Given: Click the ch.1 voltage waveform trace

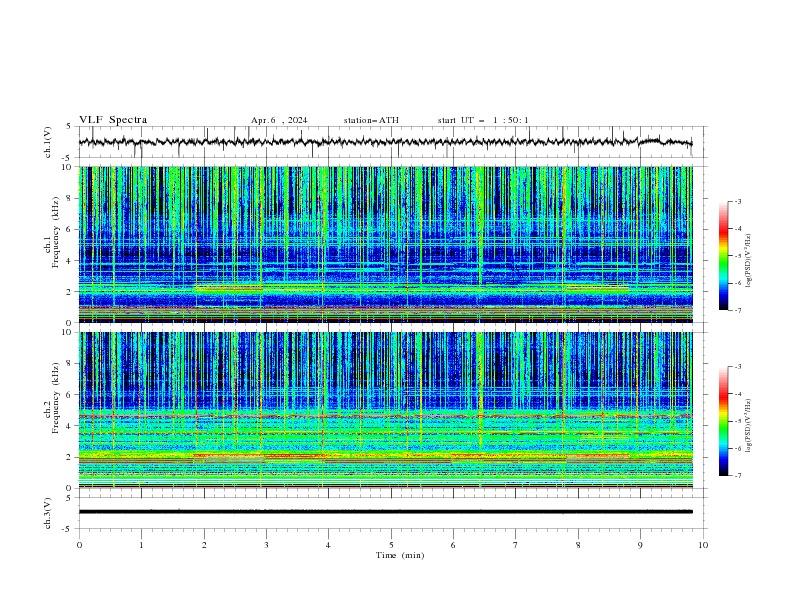Looking at the screenshot, I should [x=385, y=142].
